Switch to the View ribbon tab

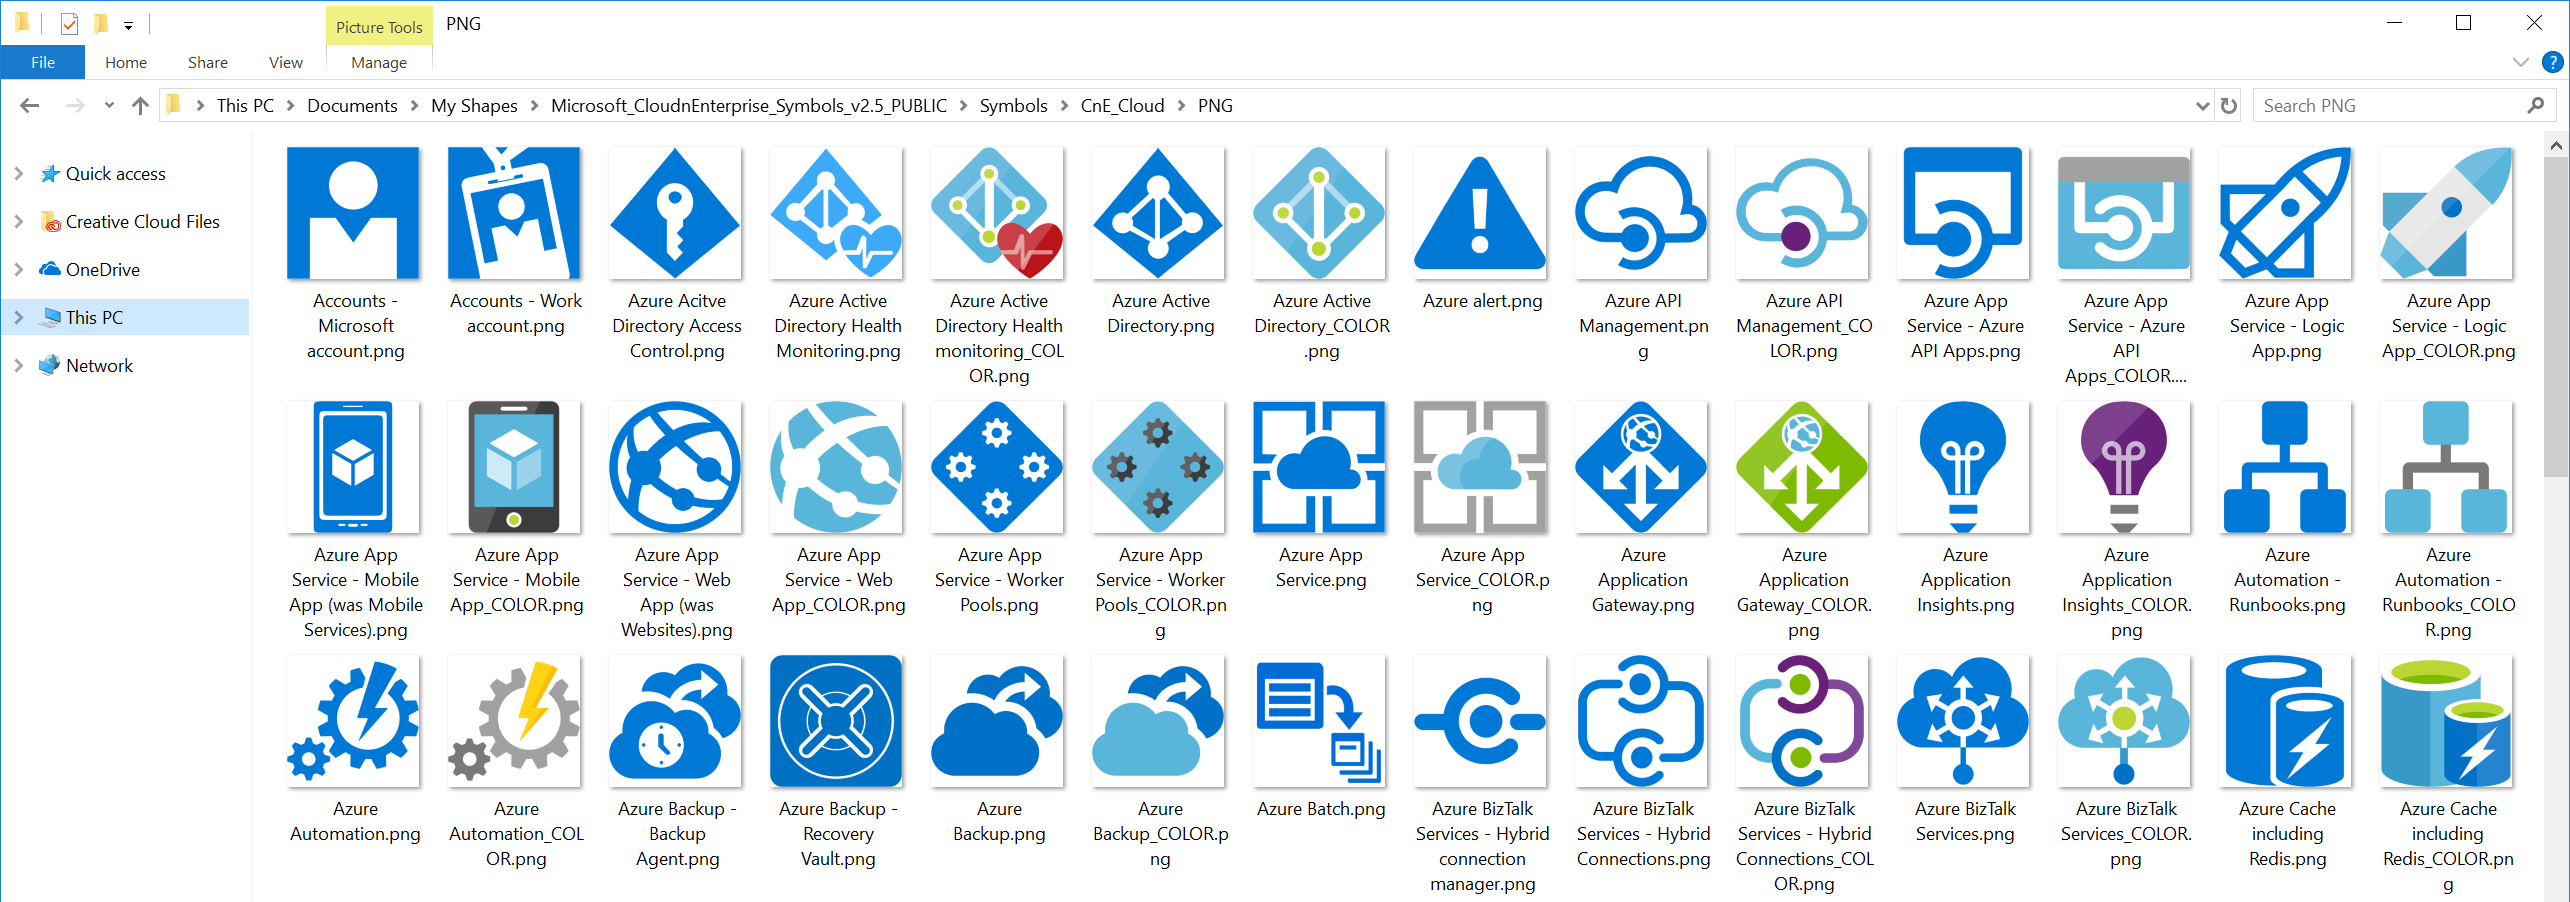(284, 61)
